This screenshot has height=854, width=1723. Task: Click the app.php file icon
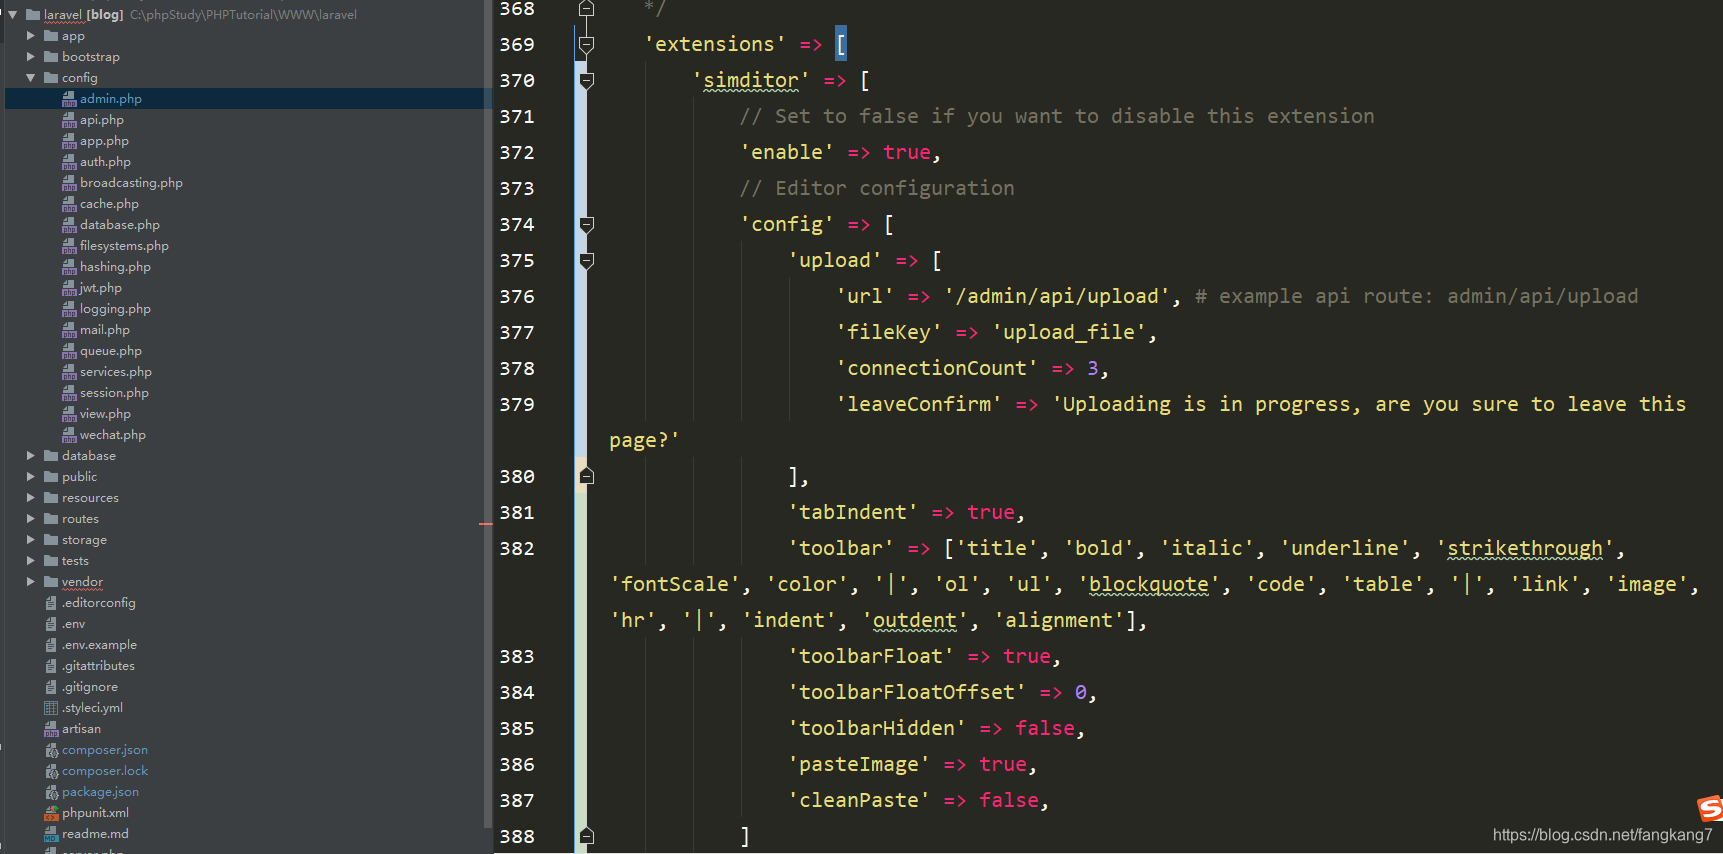[x=69, y=141]
